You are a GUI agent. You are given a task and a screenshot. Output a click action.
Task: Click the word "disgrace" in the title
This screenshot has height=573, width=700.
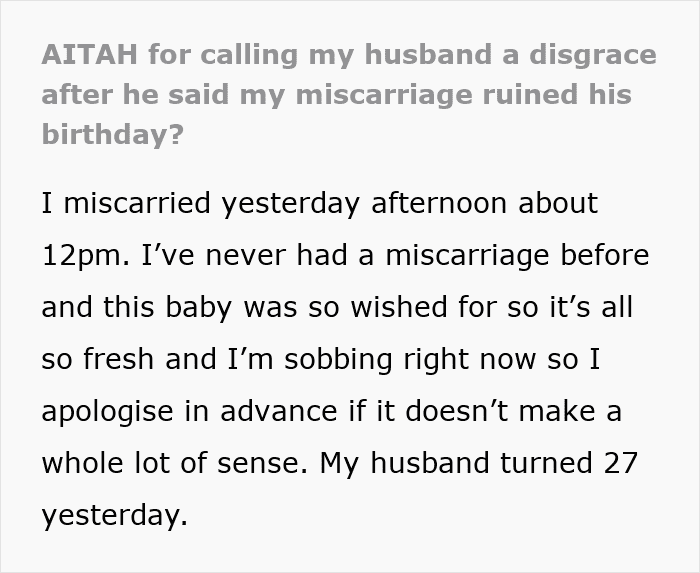[x=593, y=55]
